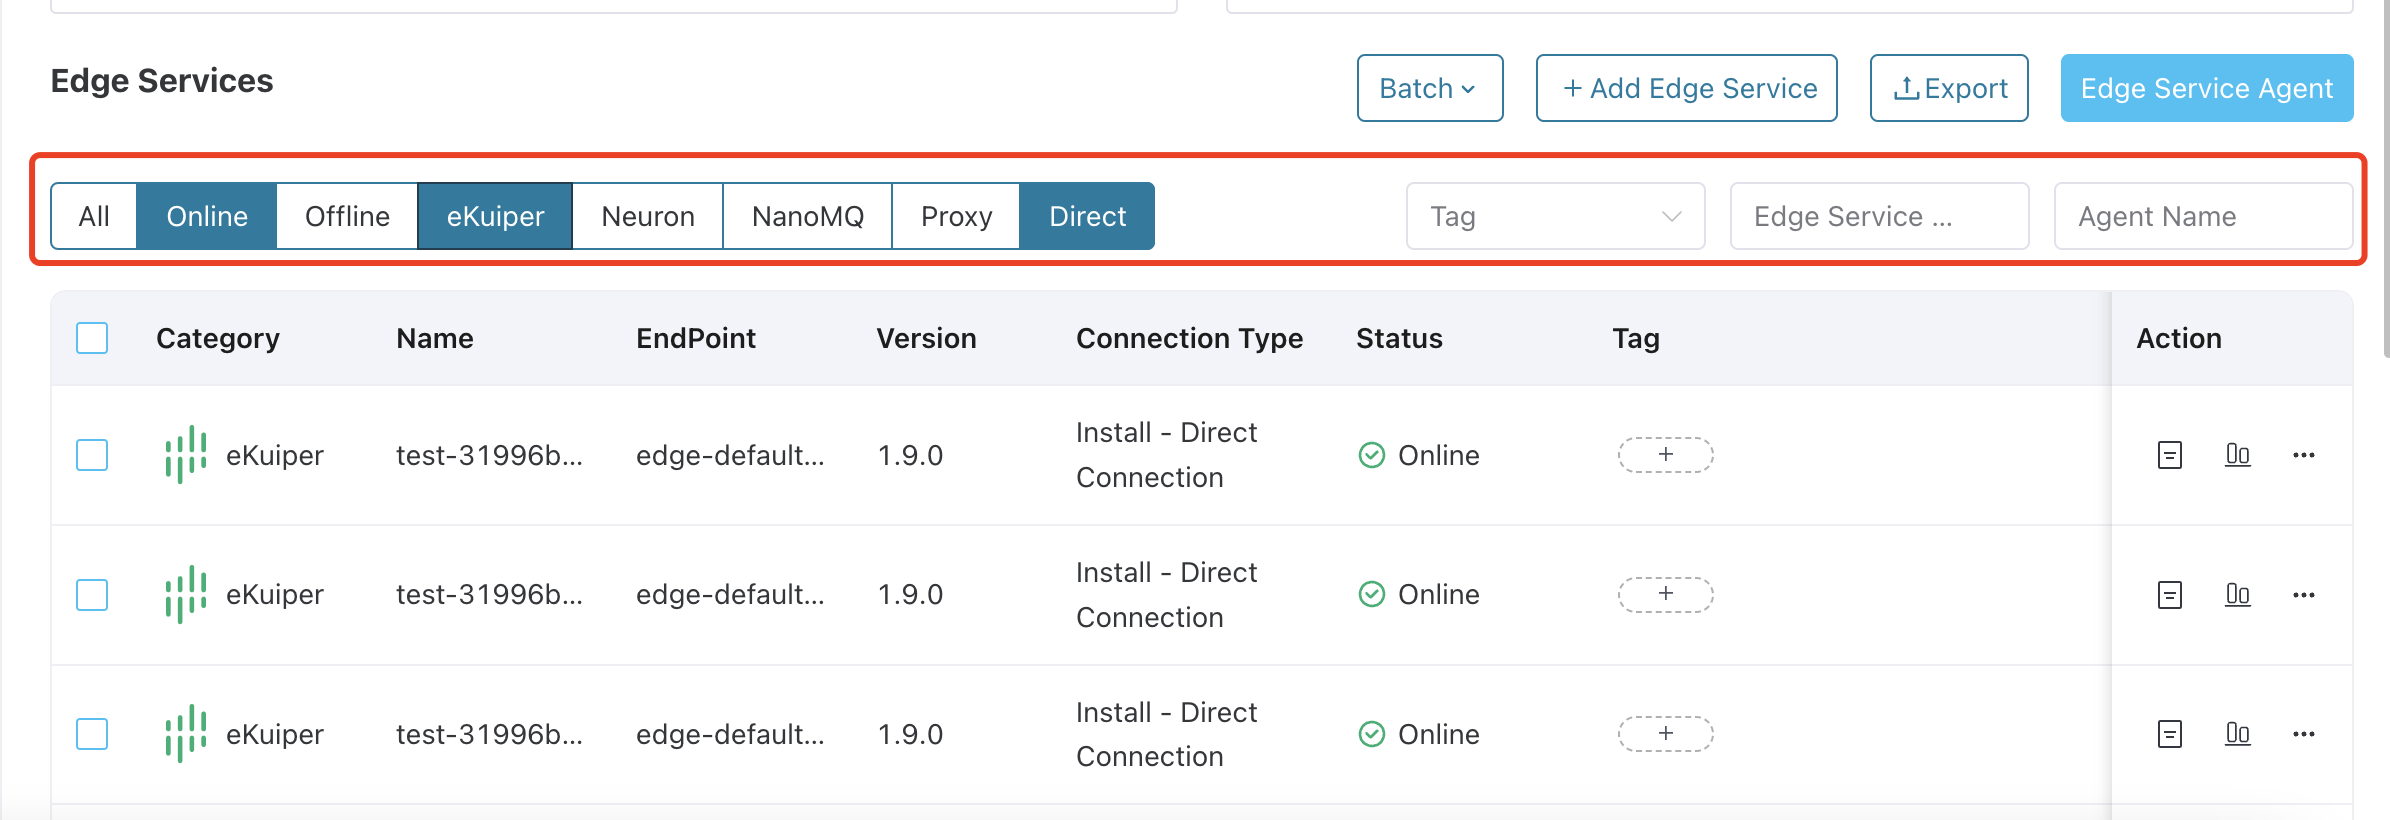This screenshot has width=2390, height=820.
Task: Open monitoring chart icon in second eKuiper row
Action: [x=2237, y=595]
